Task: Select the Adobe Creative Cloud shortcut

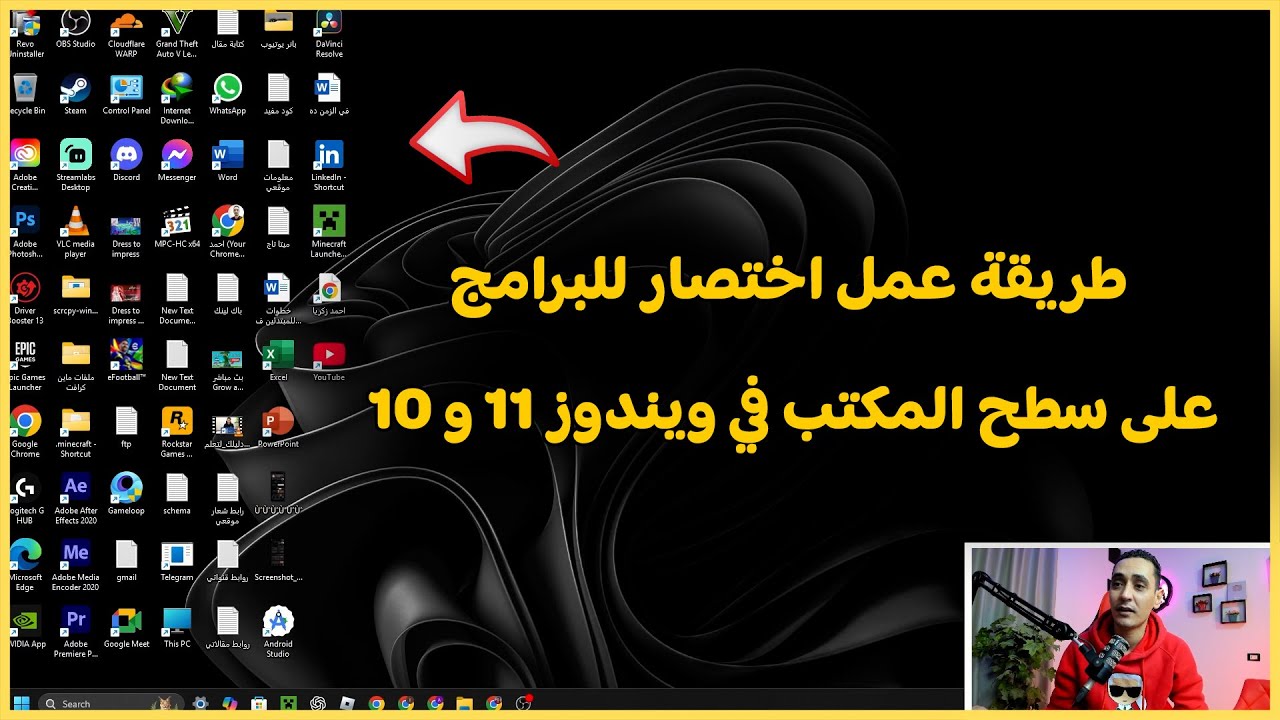Action: [x=25, y=167]
